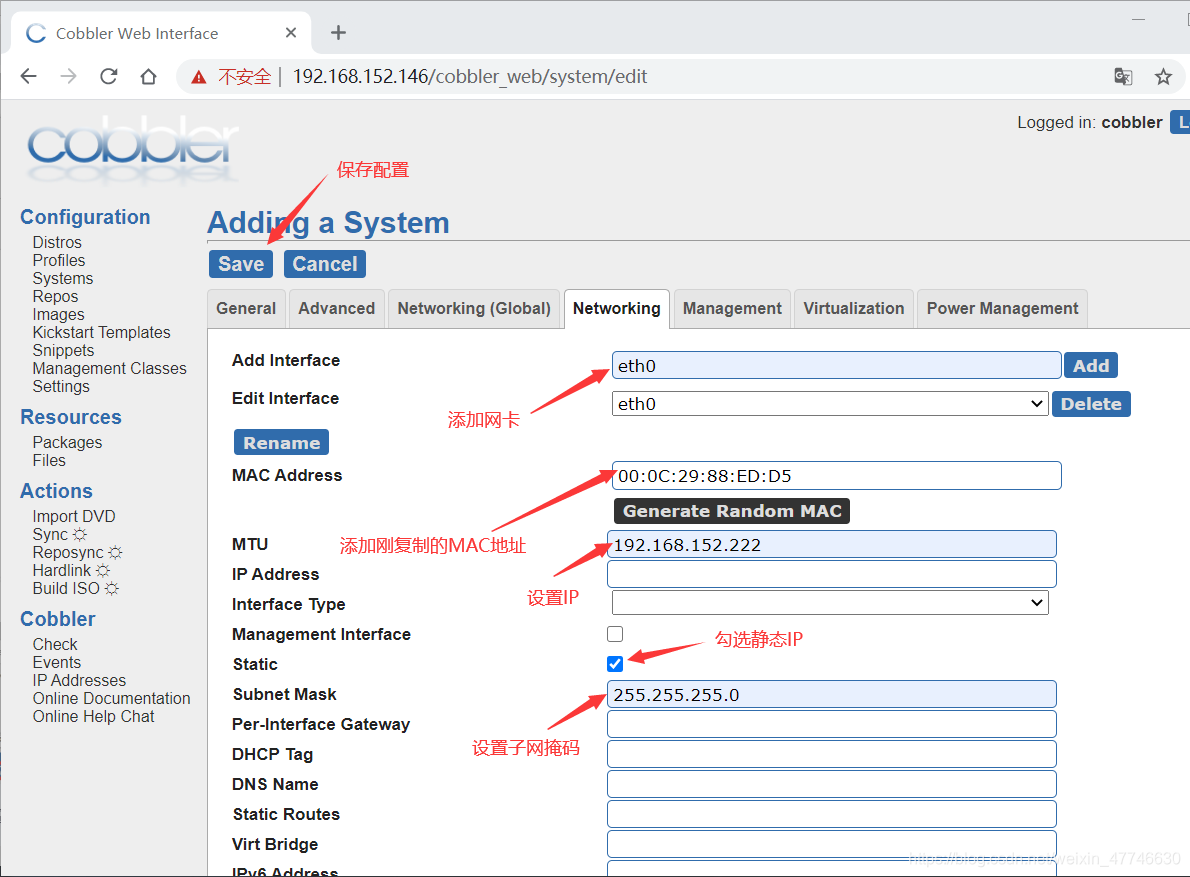Screen dimensions: 1190x877
Task: Open the Power Management tab
Action: [1003, 309]
